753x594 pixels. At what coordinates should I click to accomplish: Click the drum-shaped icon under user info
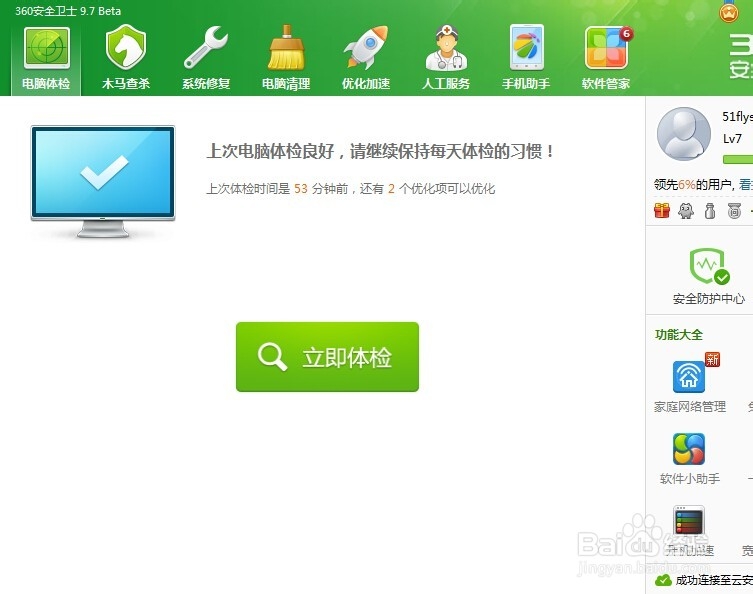tap(734, 210)
